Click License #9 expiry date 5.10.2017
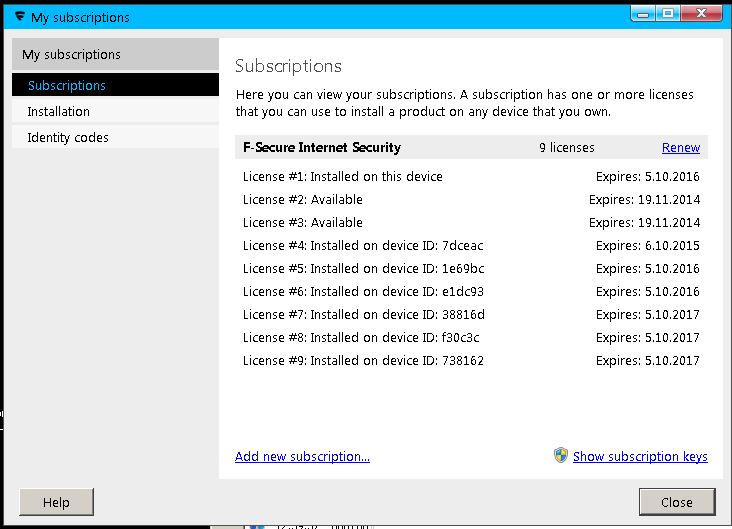This screenshot has width=732, height=529. click(x=648, y=360)
